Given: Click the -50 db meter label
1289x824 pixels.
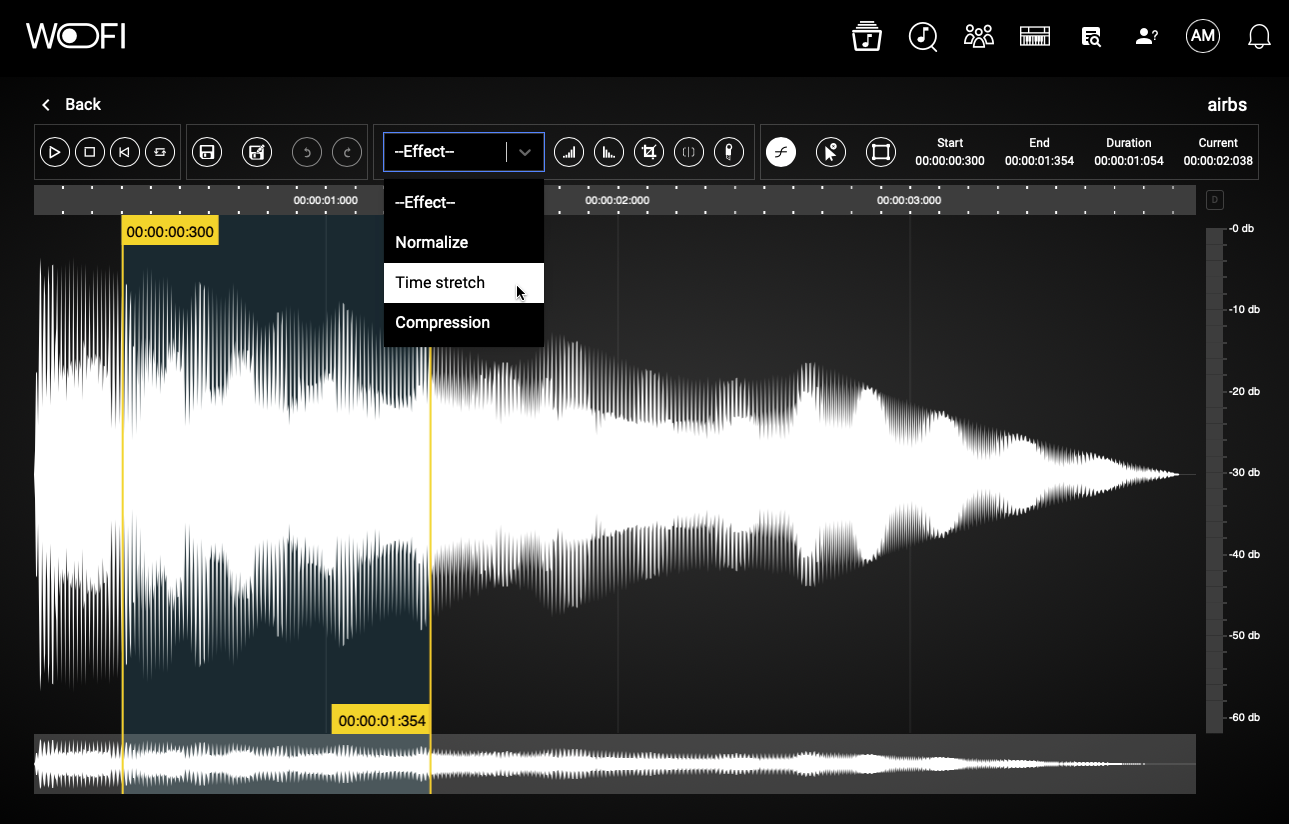Looking at the screenshot, I should 1245,635.
